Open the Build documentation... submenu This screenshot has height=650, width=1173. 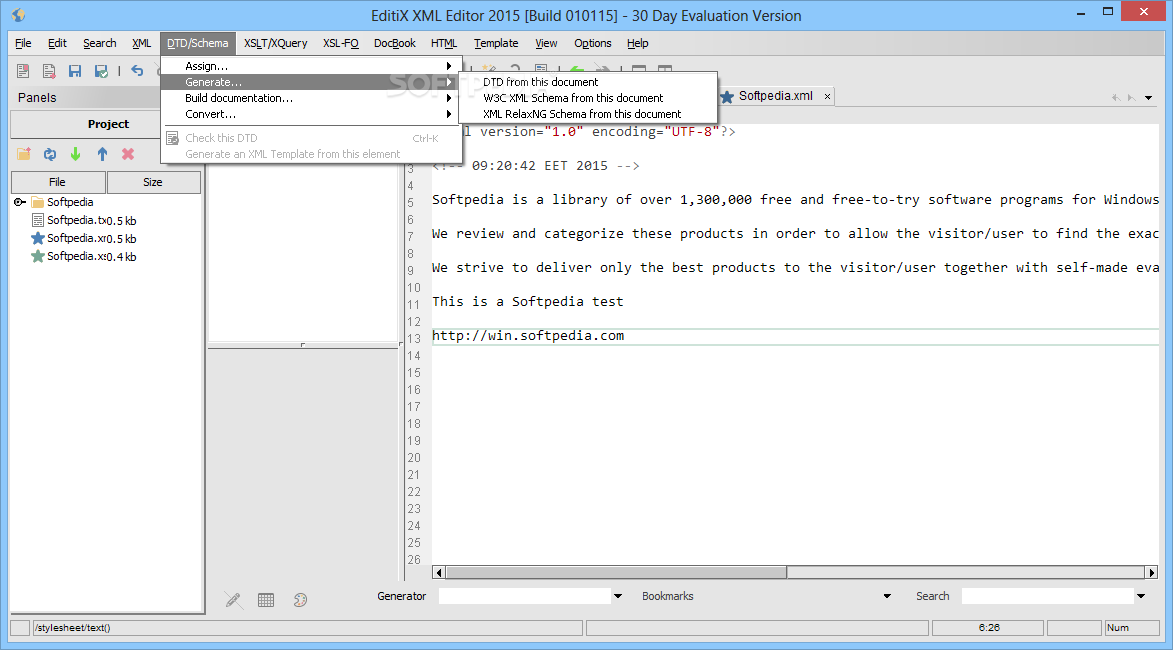click(x=311, y=98)
